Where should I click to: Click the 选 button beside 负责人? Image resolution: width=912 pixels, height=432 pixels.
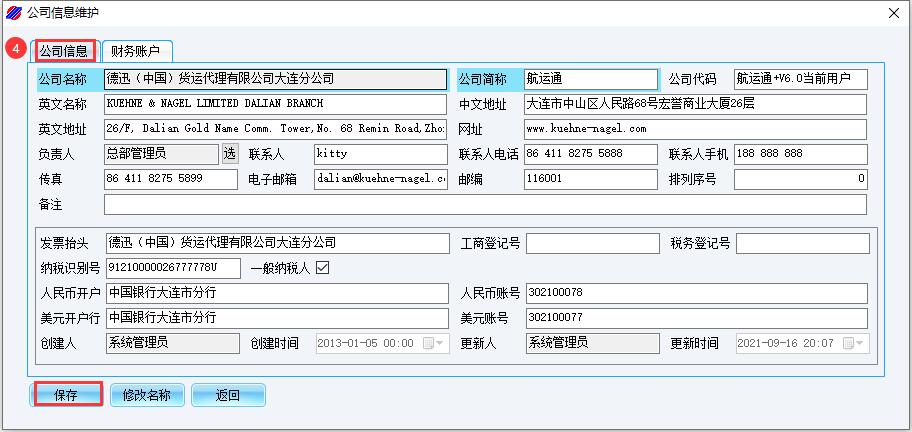tap(230, 154)
